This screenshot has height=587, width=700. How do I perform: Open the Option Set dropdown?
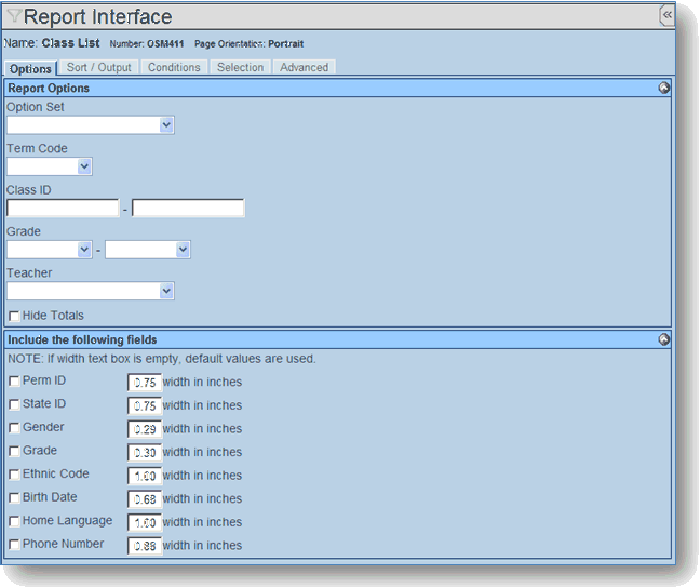click(x=91, y=125)
